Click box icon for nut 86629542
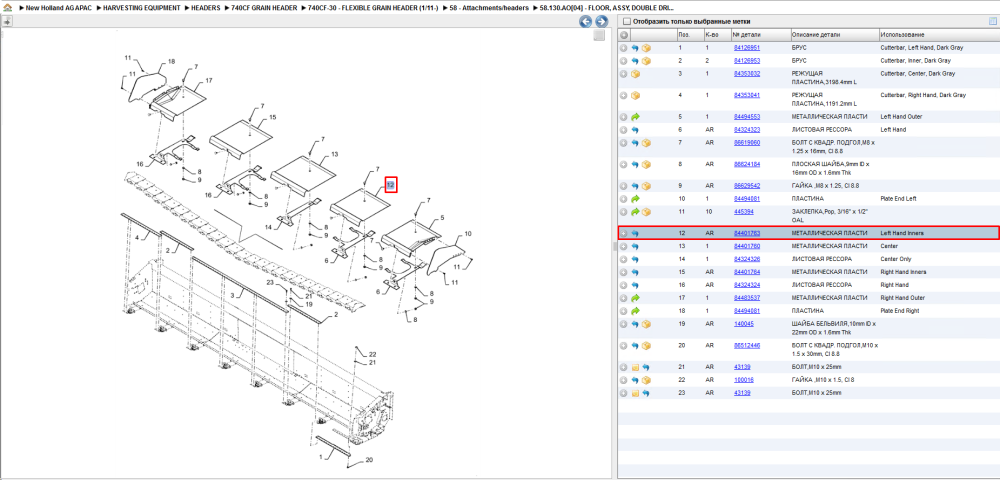1000x480 pixels. 646,186
